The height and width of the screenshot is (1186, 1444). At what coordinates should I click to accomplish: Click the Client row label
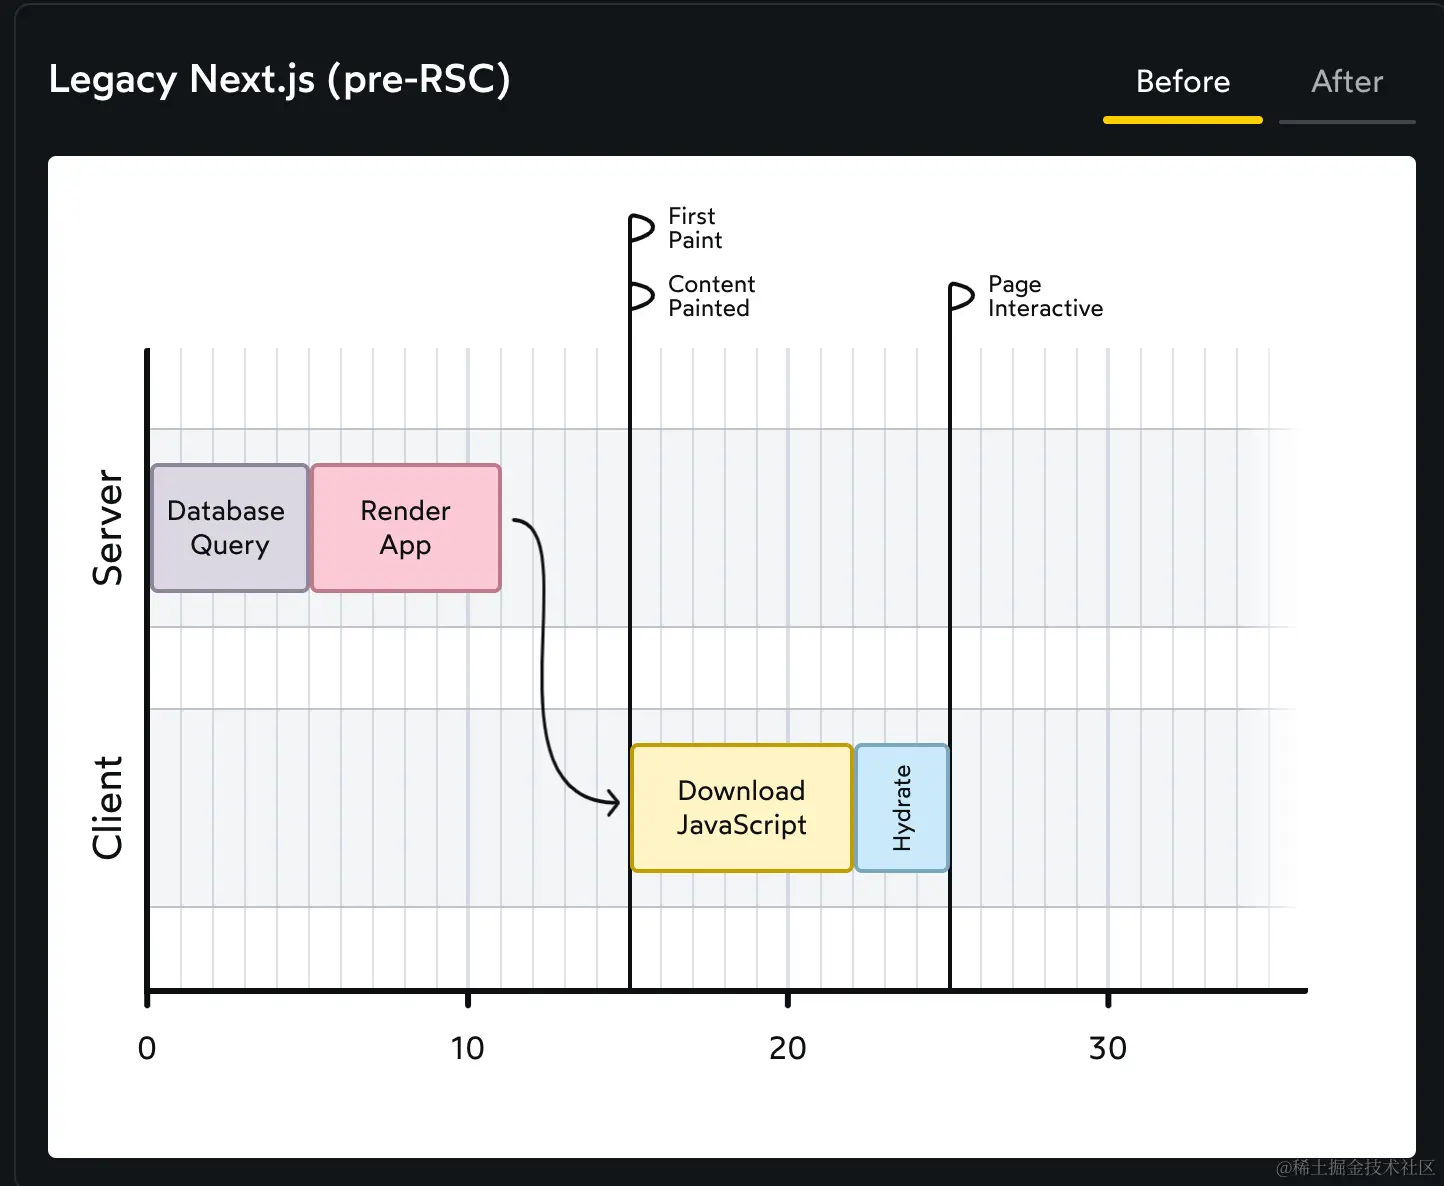coord(107,808)
